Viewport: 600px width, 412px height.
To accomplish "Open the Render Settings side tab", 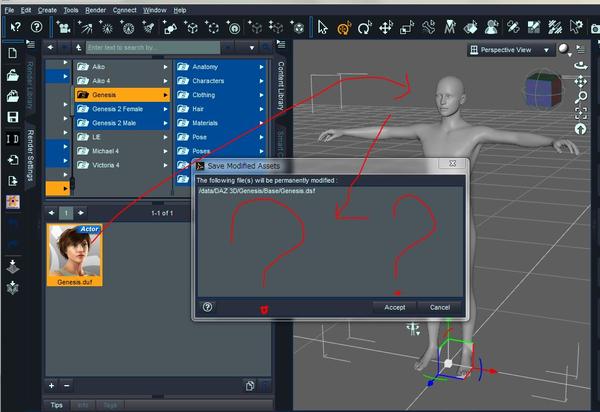I will [x=30, y=155].
